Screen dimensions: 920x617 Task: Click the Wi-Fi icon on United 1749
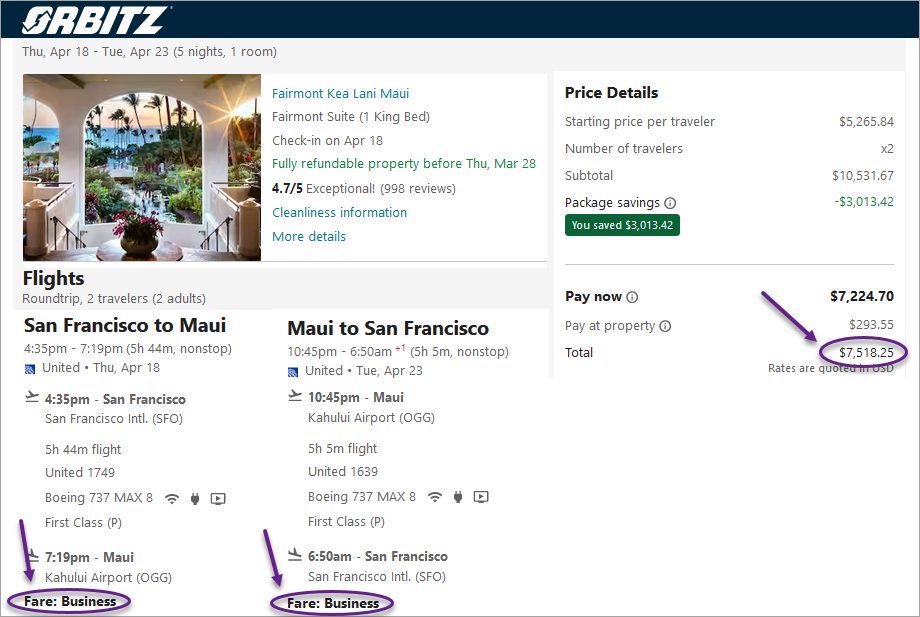tap(172, 499)
